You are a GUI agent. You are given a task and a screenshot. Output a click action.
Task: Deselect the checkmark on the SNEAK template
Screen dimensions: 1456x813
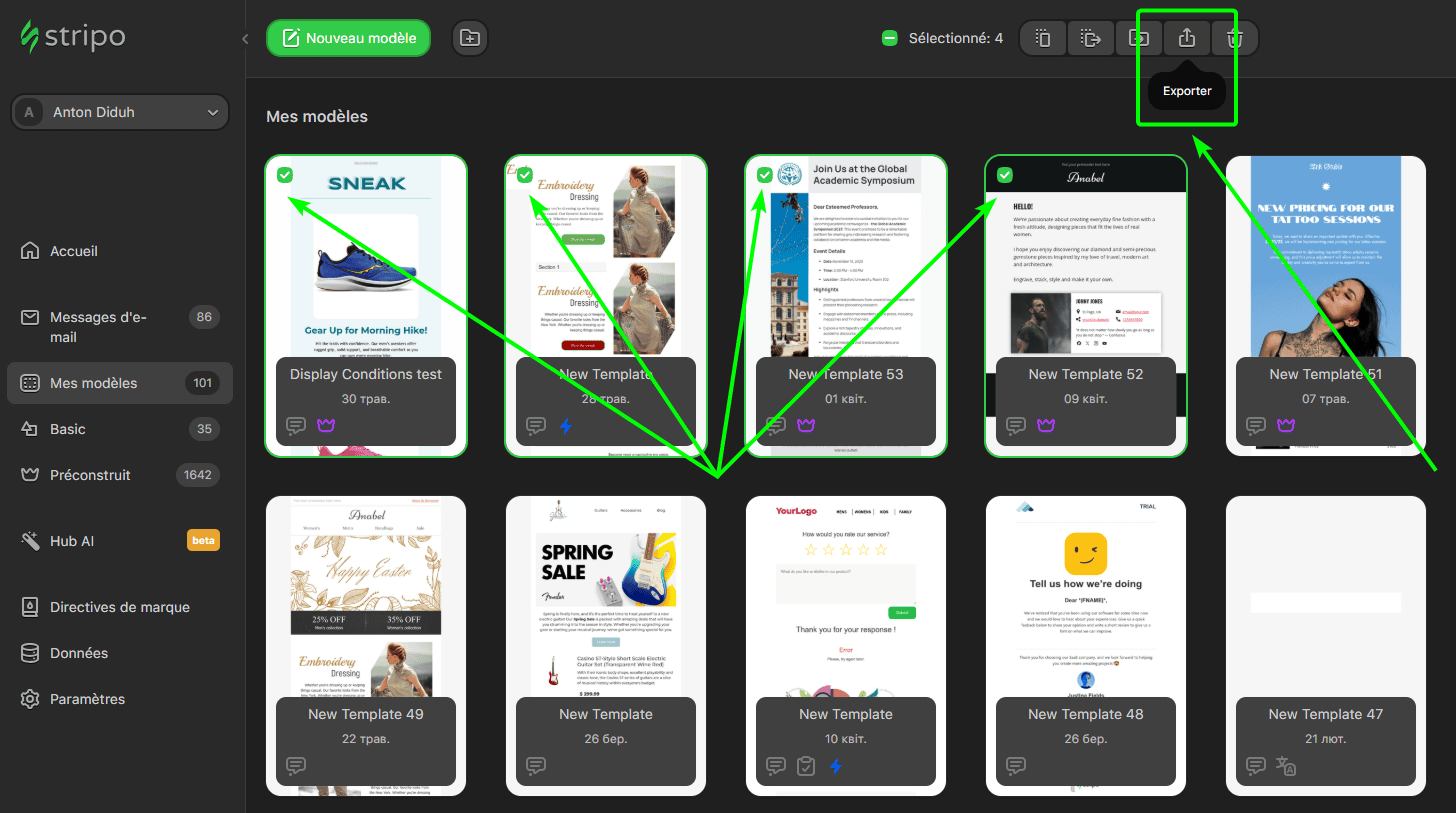[x=285, y=174]
